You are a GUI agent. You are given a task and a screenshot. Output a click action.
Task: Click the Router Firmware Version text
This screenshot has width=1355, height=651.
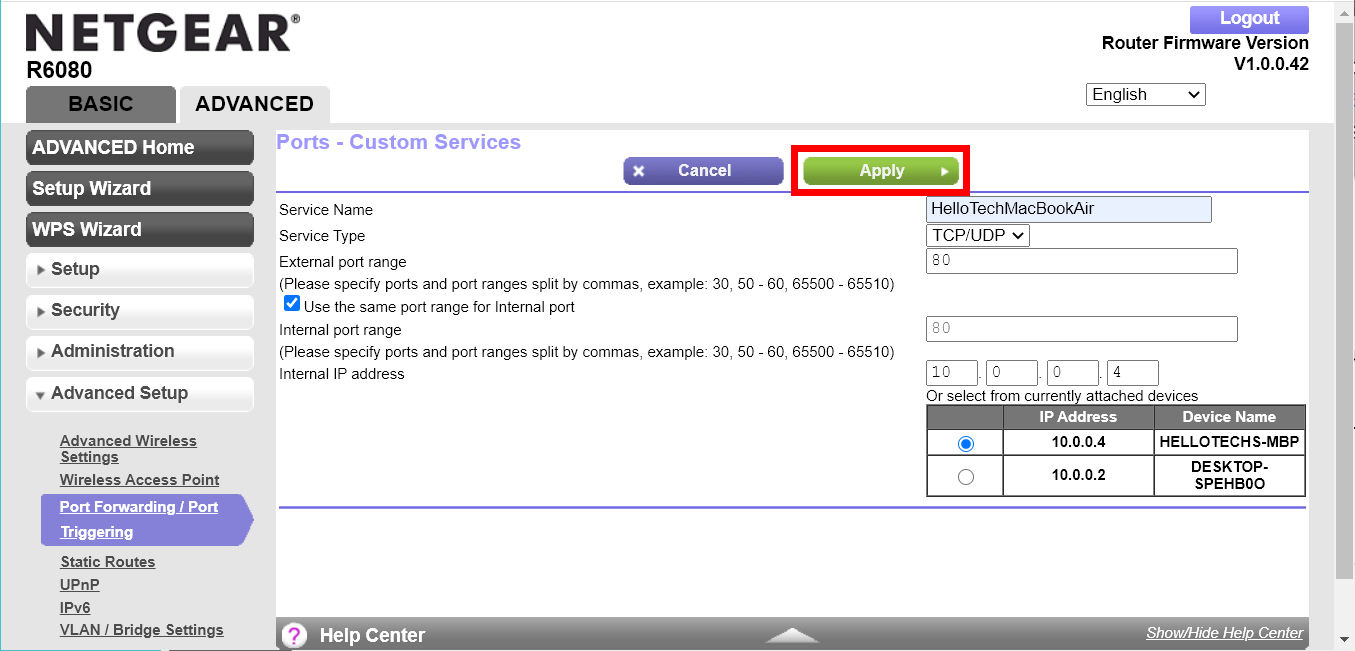pyautogui.click(x=1205, y=43)
